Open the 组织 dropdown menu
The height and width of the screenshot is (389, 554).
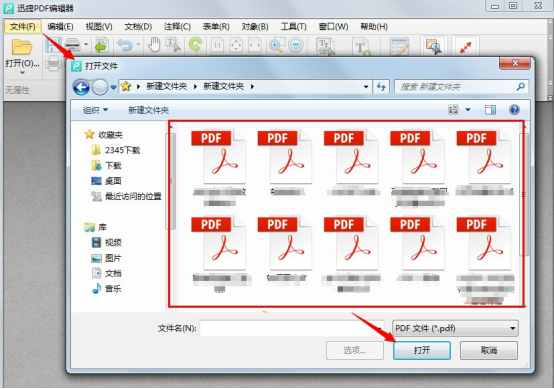(x=95, y=110)
